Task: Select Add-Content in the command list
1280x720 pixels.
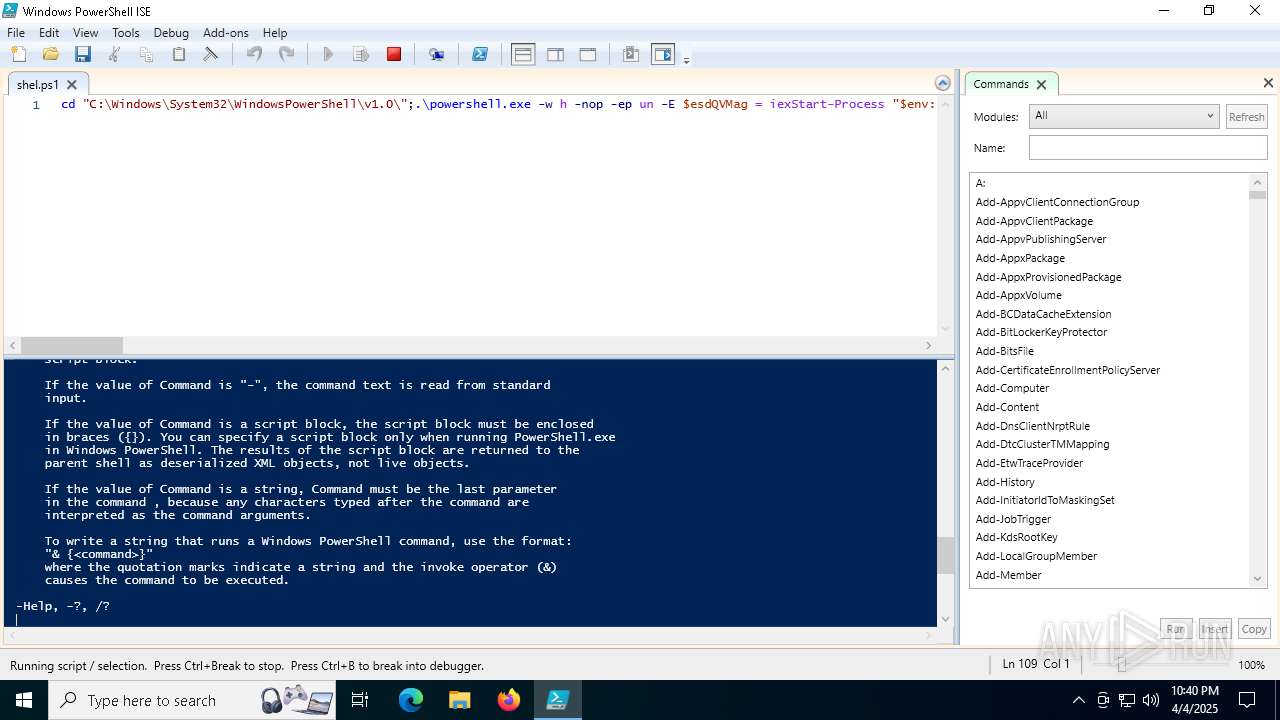Action: (x=1007, y=407)
